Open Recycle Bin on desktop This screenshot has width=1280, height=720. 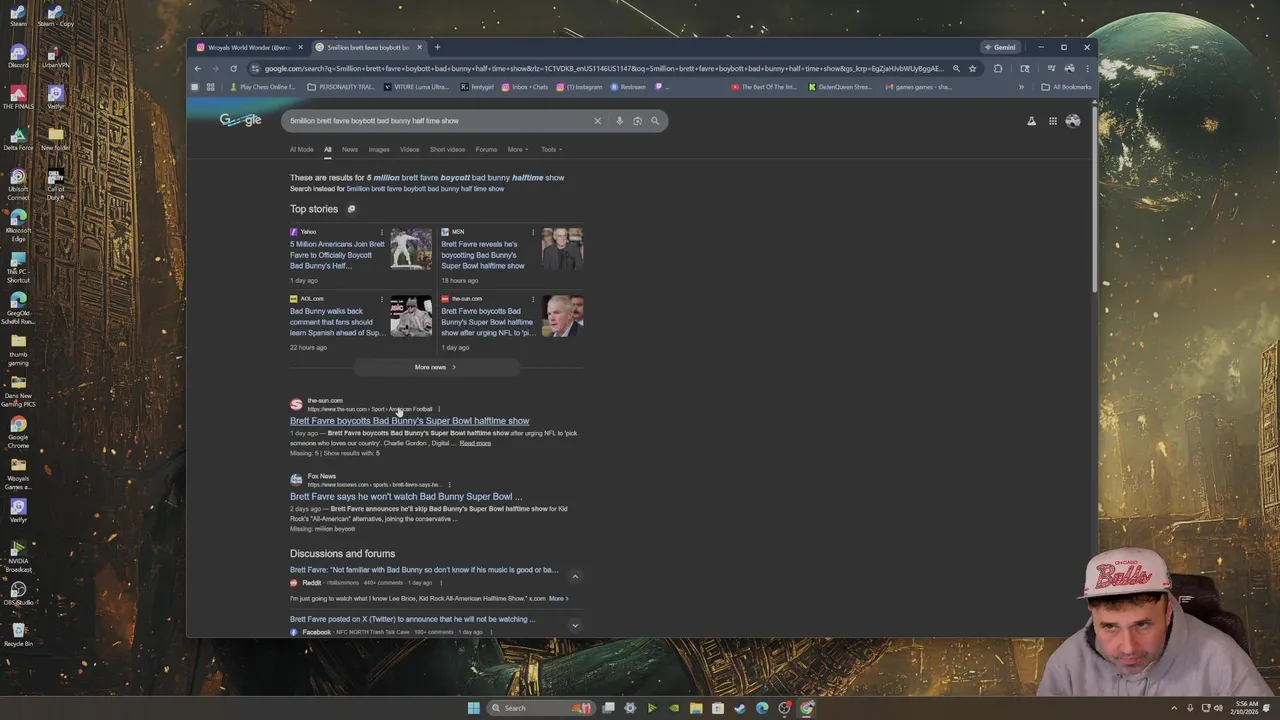pyautogui.click(x=18, y=635)
